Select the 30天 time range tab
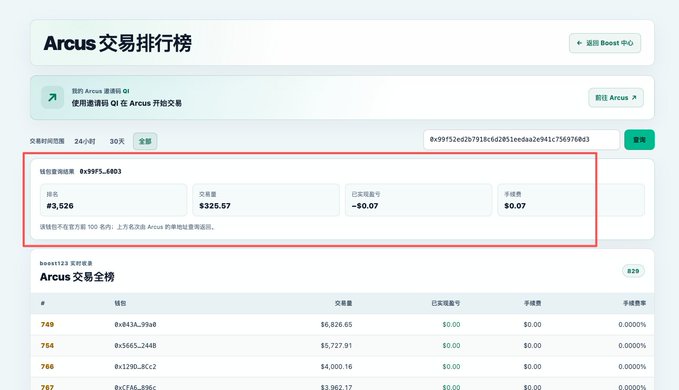679x390 pixels. (x=117, y=141)
